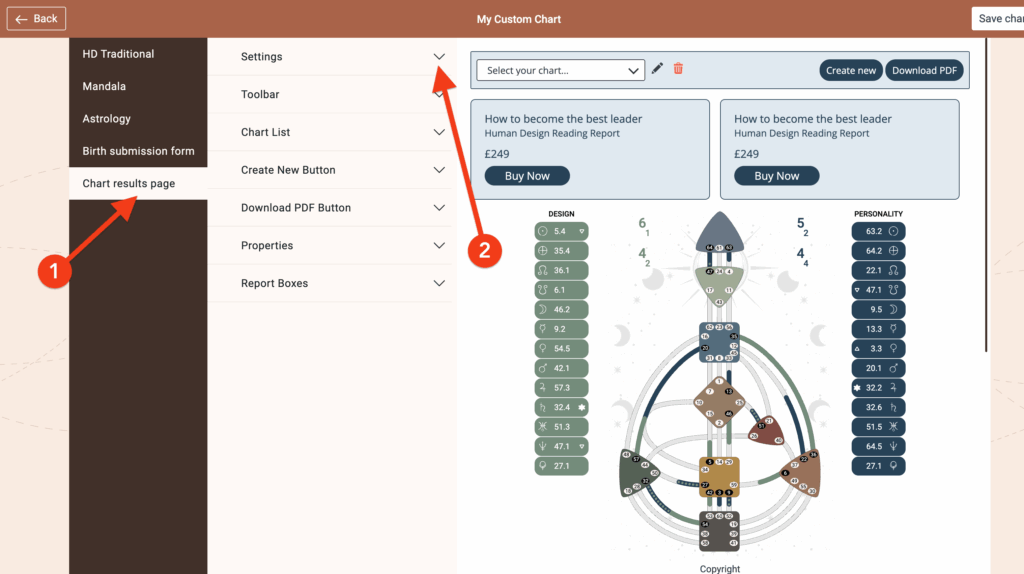Click the red trash delete icon
Screen dimensions: 1024x574
point(678,69)
